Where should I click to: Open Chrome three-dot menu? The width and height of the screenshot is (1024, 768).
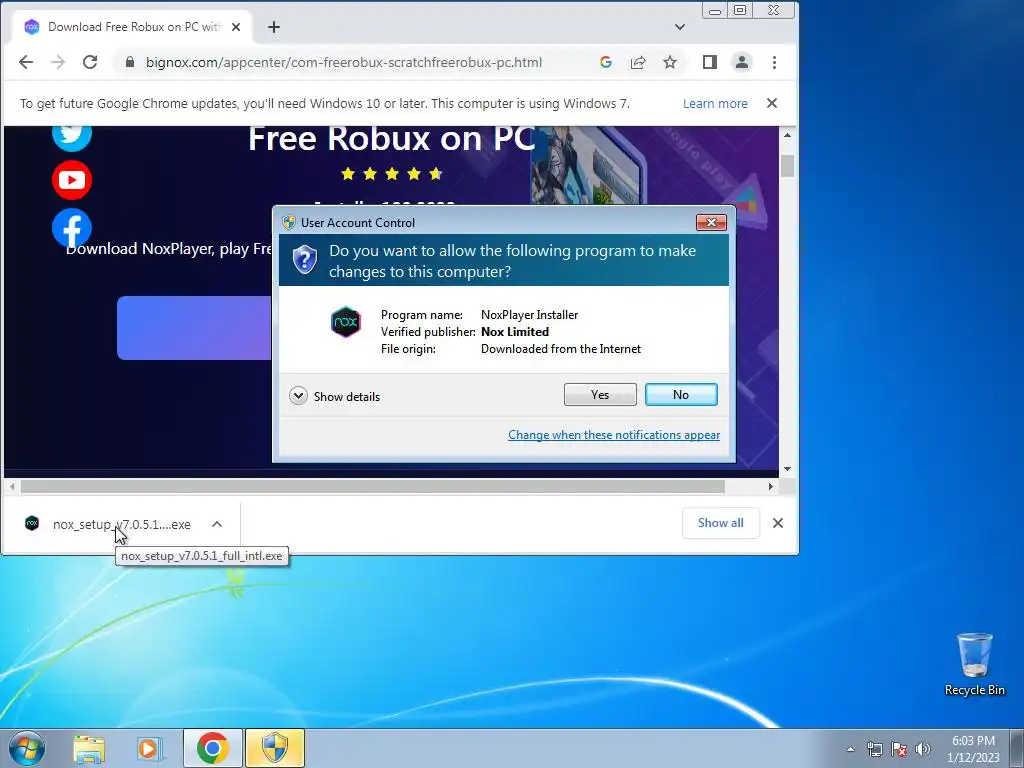(775, 62)
